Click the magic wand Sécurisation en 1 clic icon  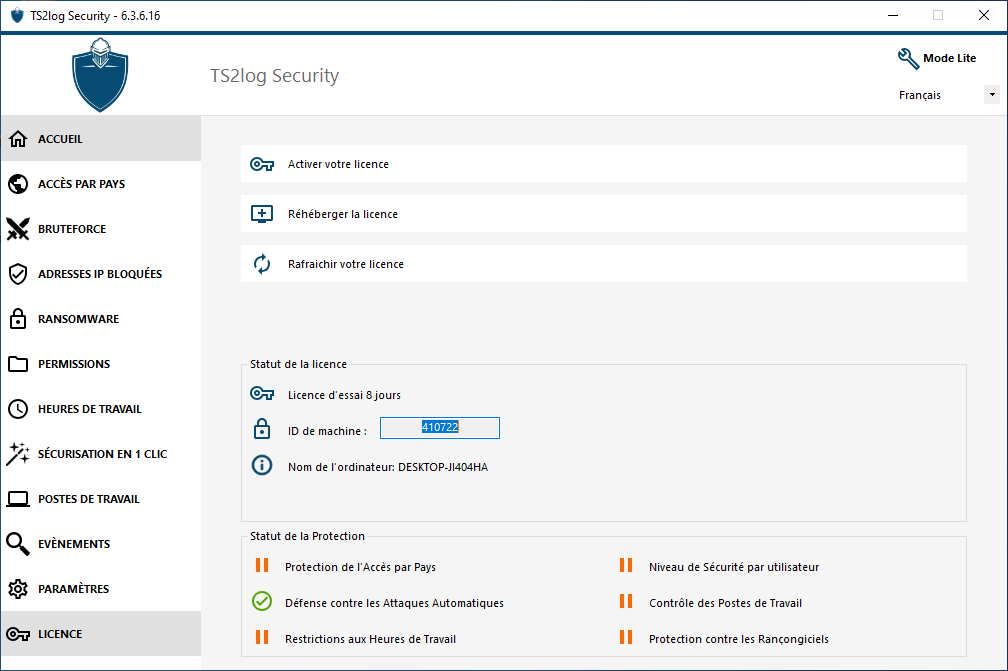coord(18,454)
